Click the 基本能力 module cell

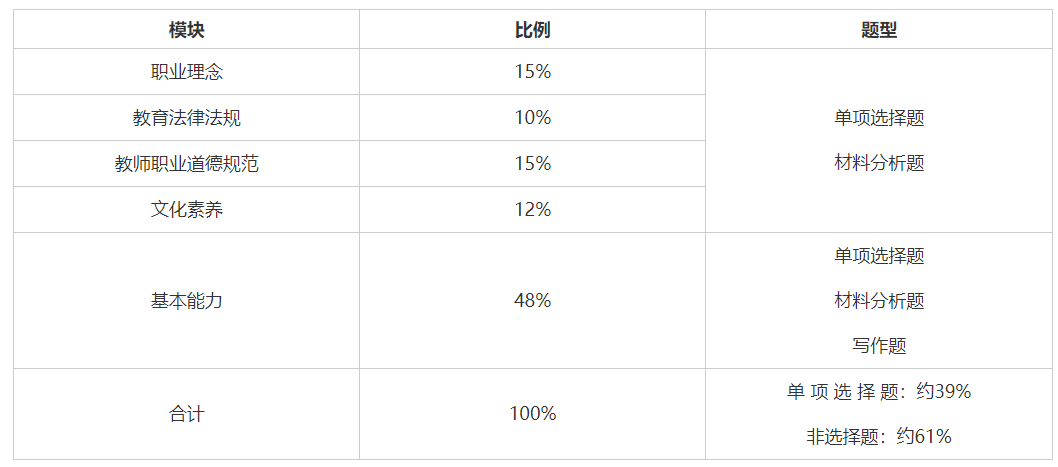(186, 300)
